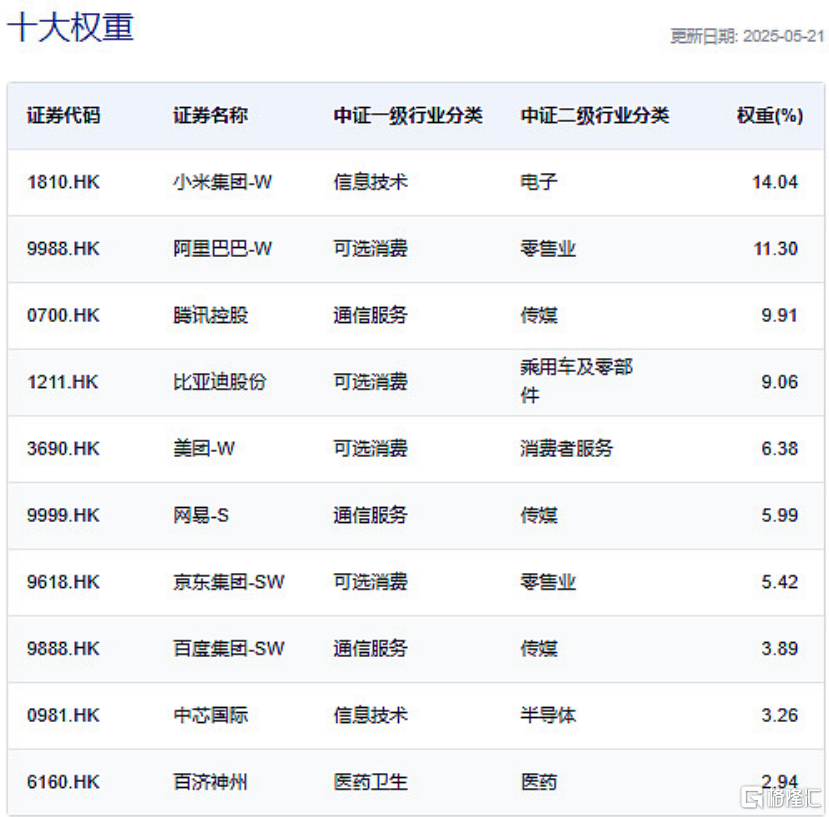Select the 中证二级行业分类 column header
The image size is (829, 817).
tap(595, 115)
